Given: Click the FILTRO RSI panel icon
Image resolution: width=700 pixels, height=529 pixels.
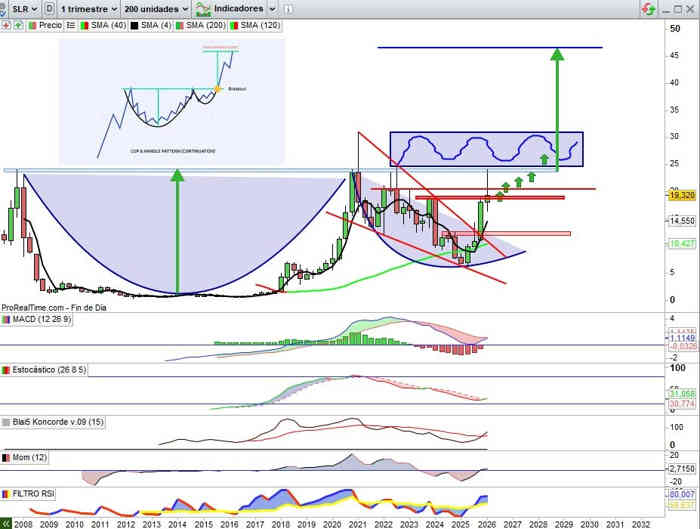Looking at the screenshot, I should [x=6, y=494].
